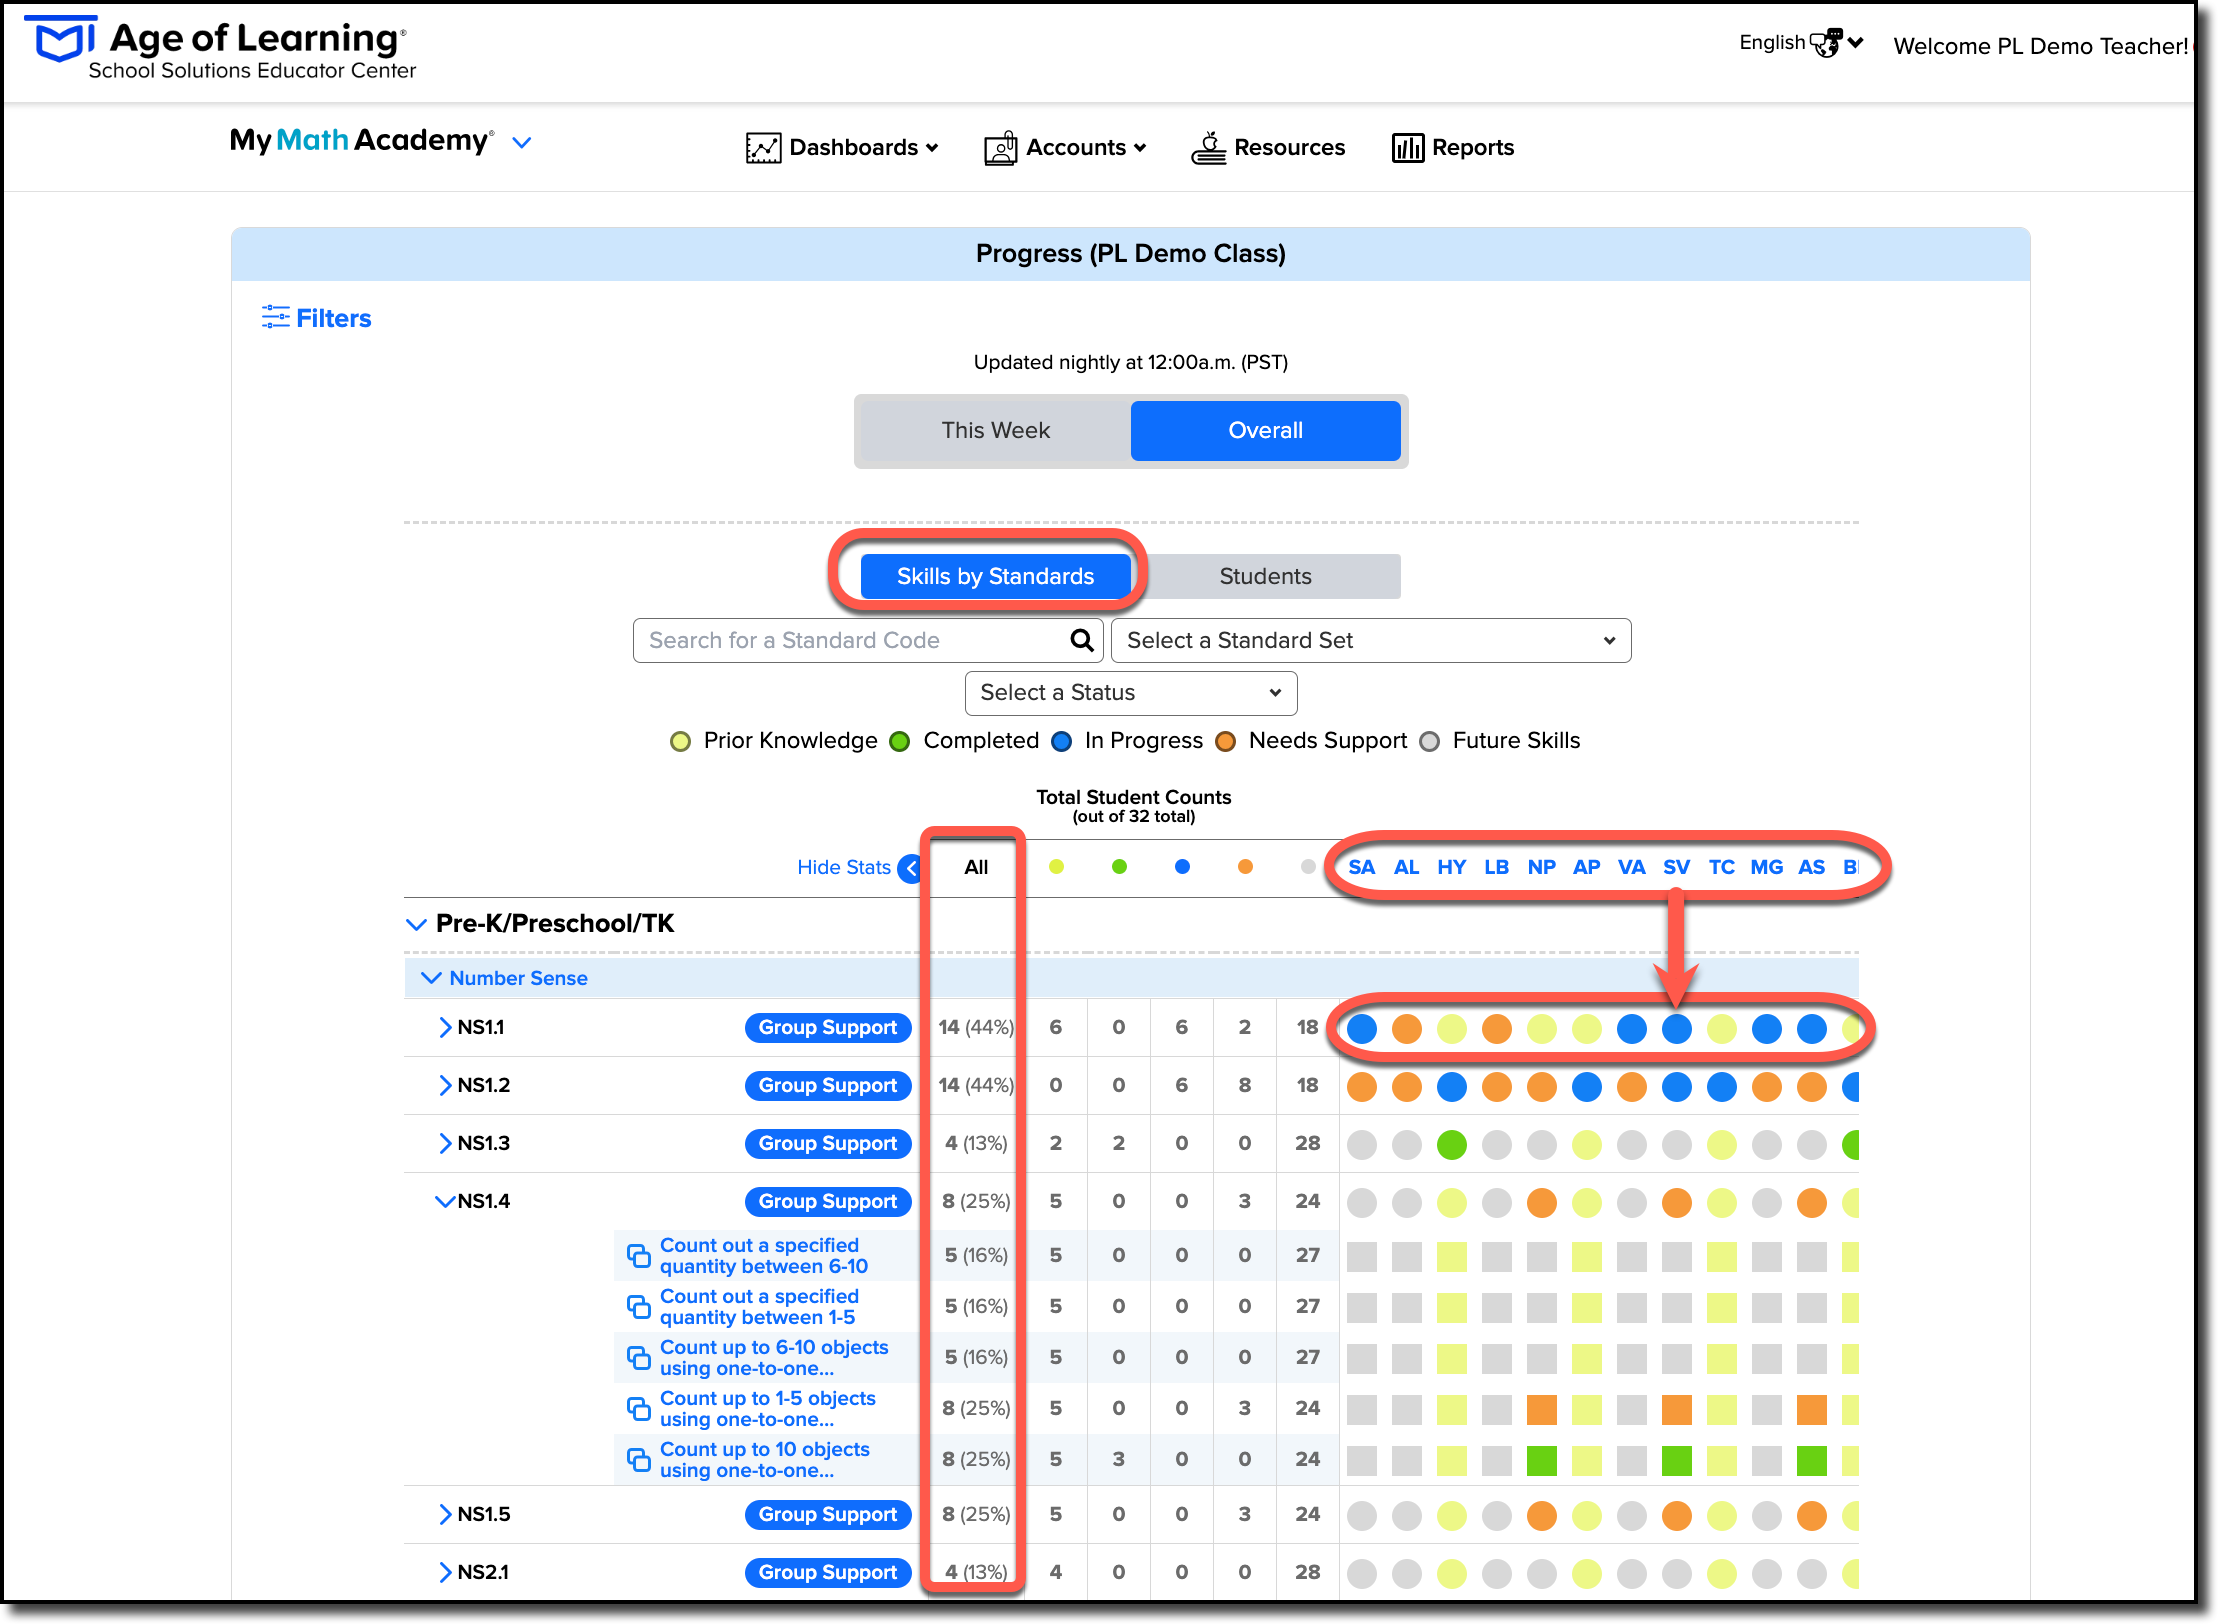Open the Dashboards menu
This screenshot has width=2218, height=1624.
842,148
